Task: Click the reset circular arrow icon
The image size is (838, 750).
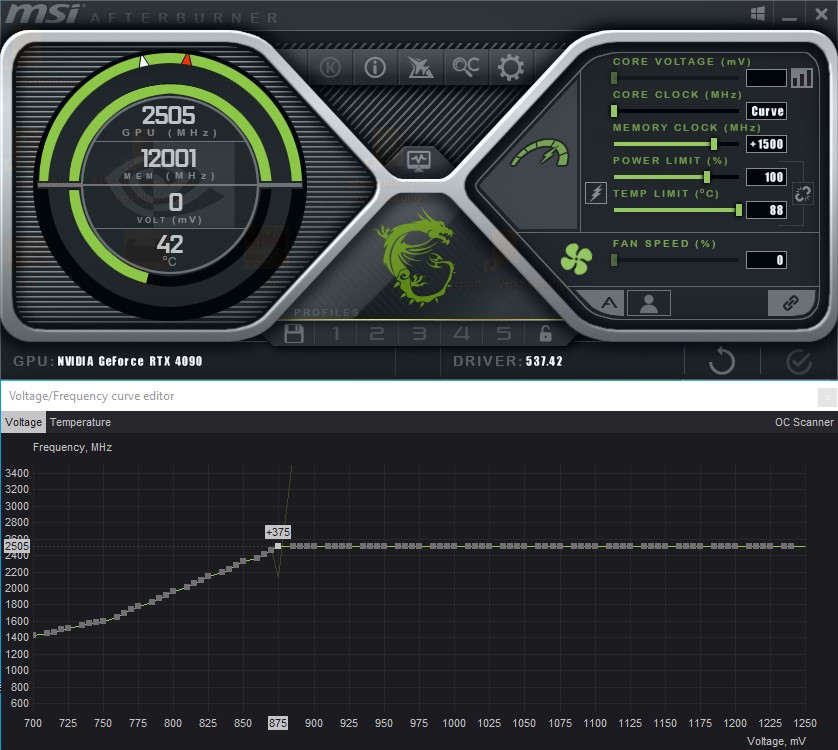Action: (x=721, y=361)
